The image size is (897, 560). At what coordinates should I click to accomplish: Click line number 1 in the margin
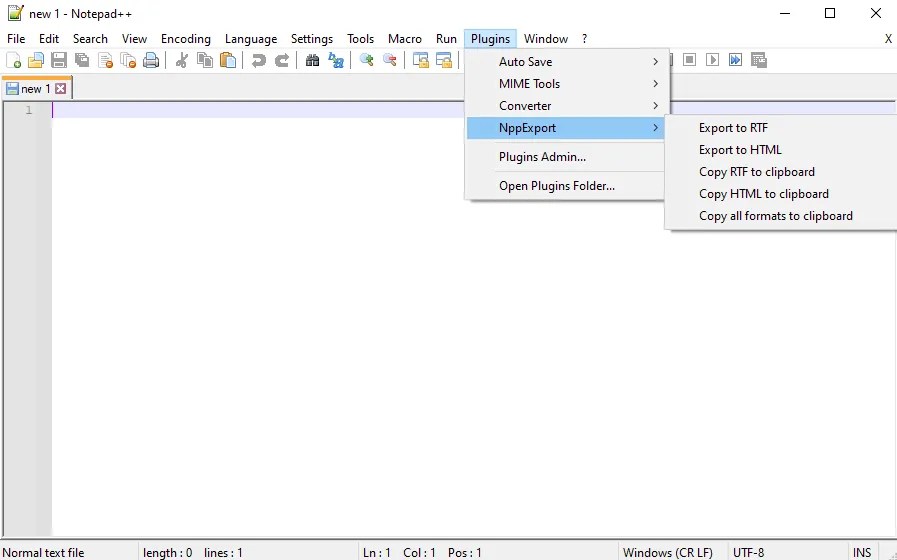[29, 110]
